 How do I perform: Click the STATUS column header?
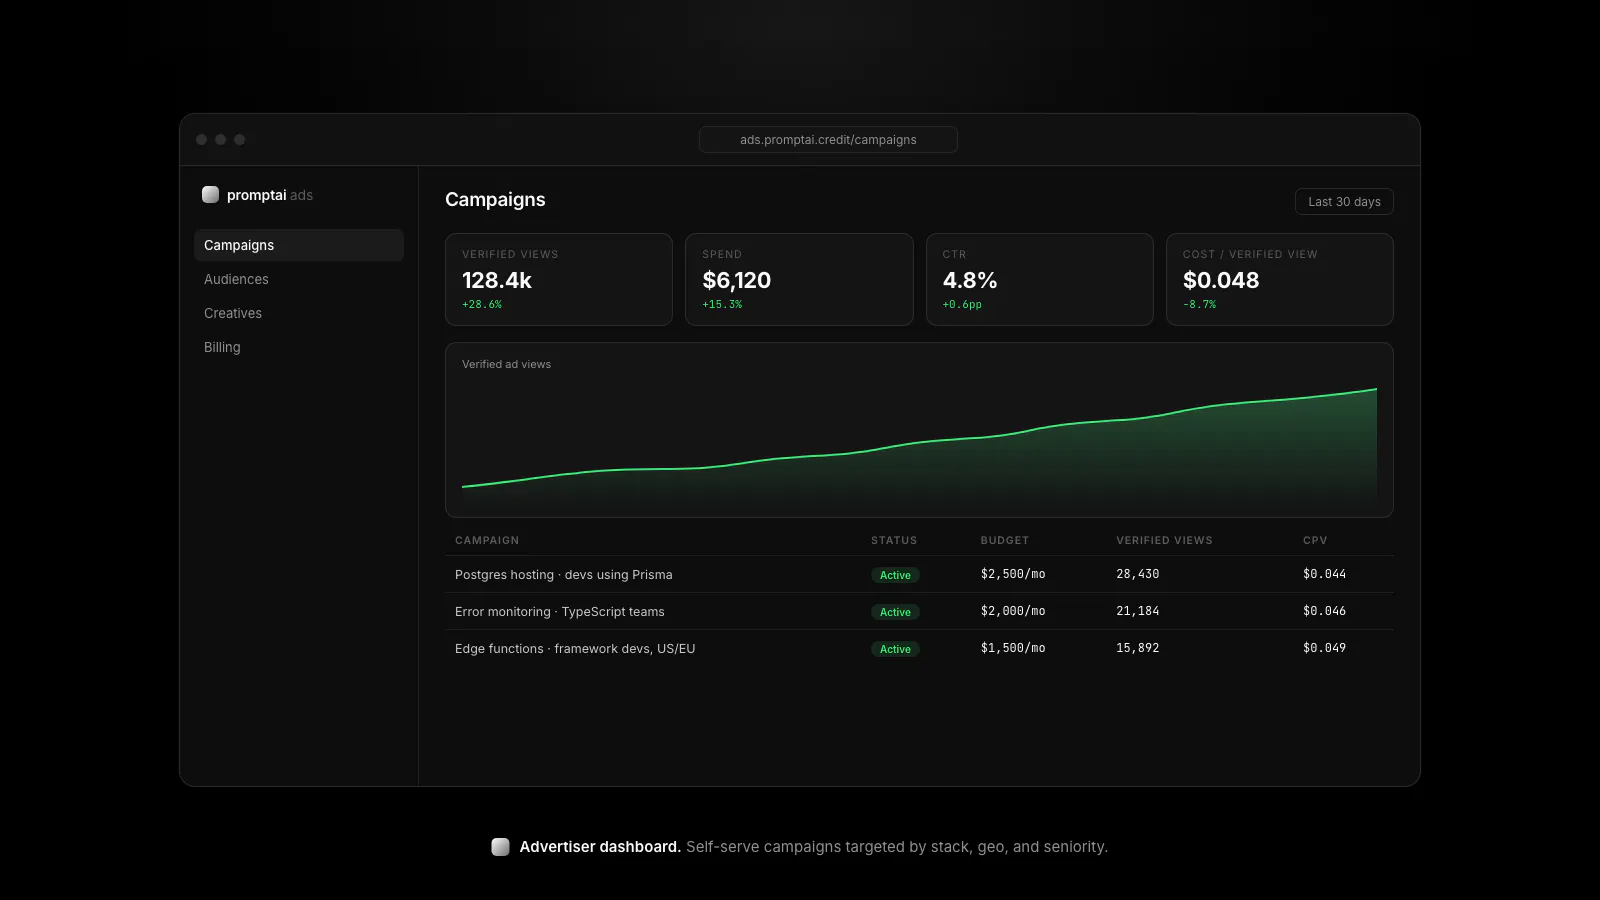[894, 540]
